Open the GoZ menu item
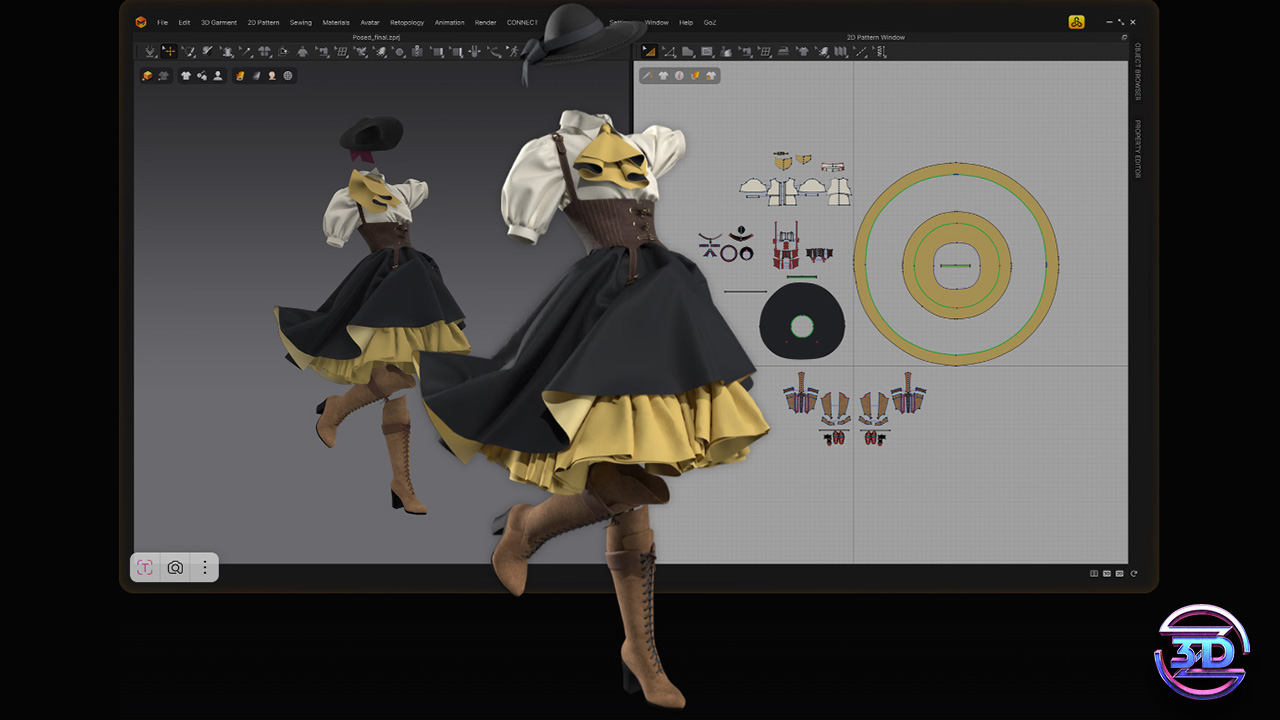 click(710, 22)
